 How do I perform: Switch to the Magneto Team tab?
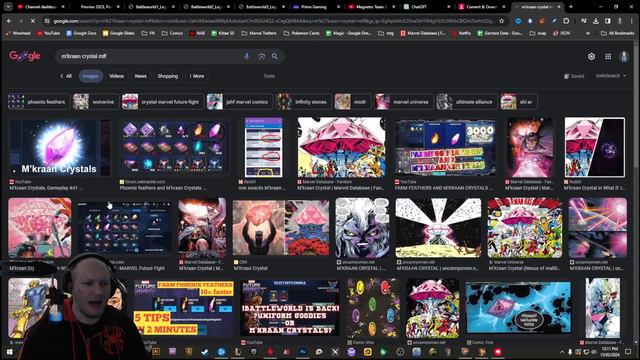pyautogui.click(x=371, y=7)
